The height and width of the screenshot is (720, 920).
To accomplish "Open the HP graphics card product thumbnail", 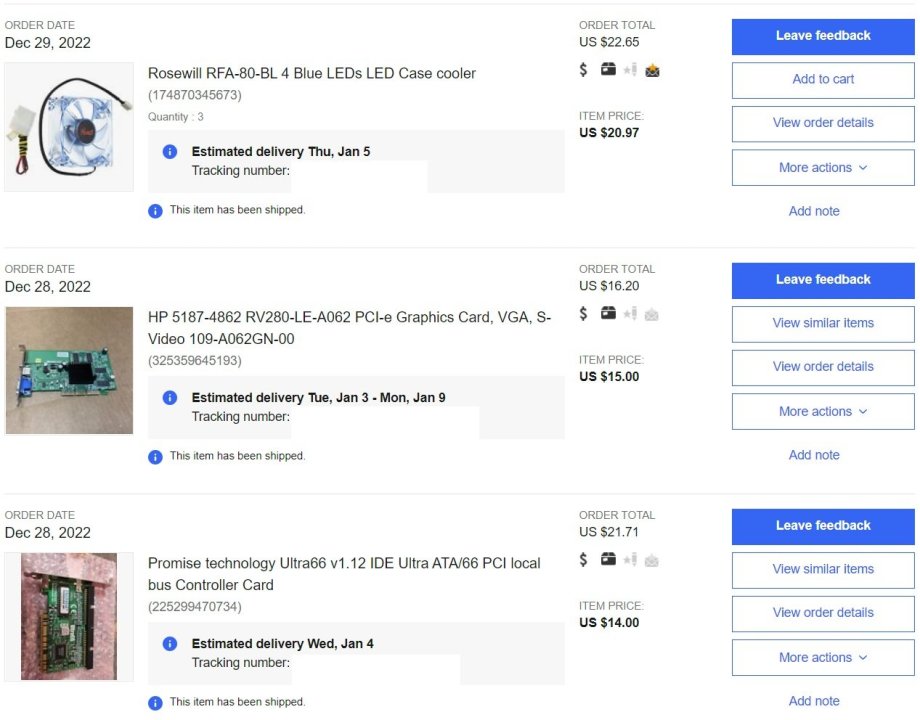I will 69,371.
